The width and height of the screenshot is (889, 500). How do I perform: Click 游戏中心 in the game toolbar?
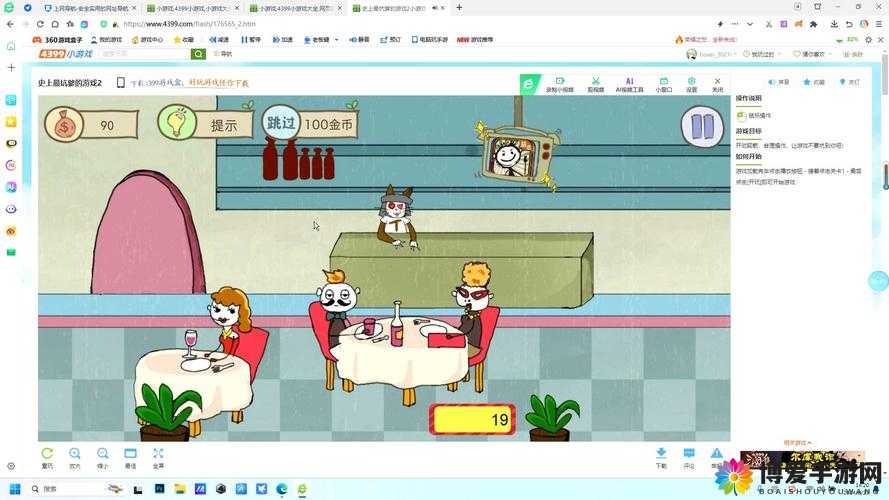tap(147, 40)
